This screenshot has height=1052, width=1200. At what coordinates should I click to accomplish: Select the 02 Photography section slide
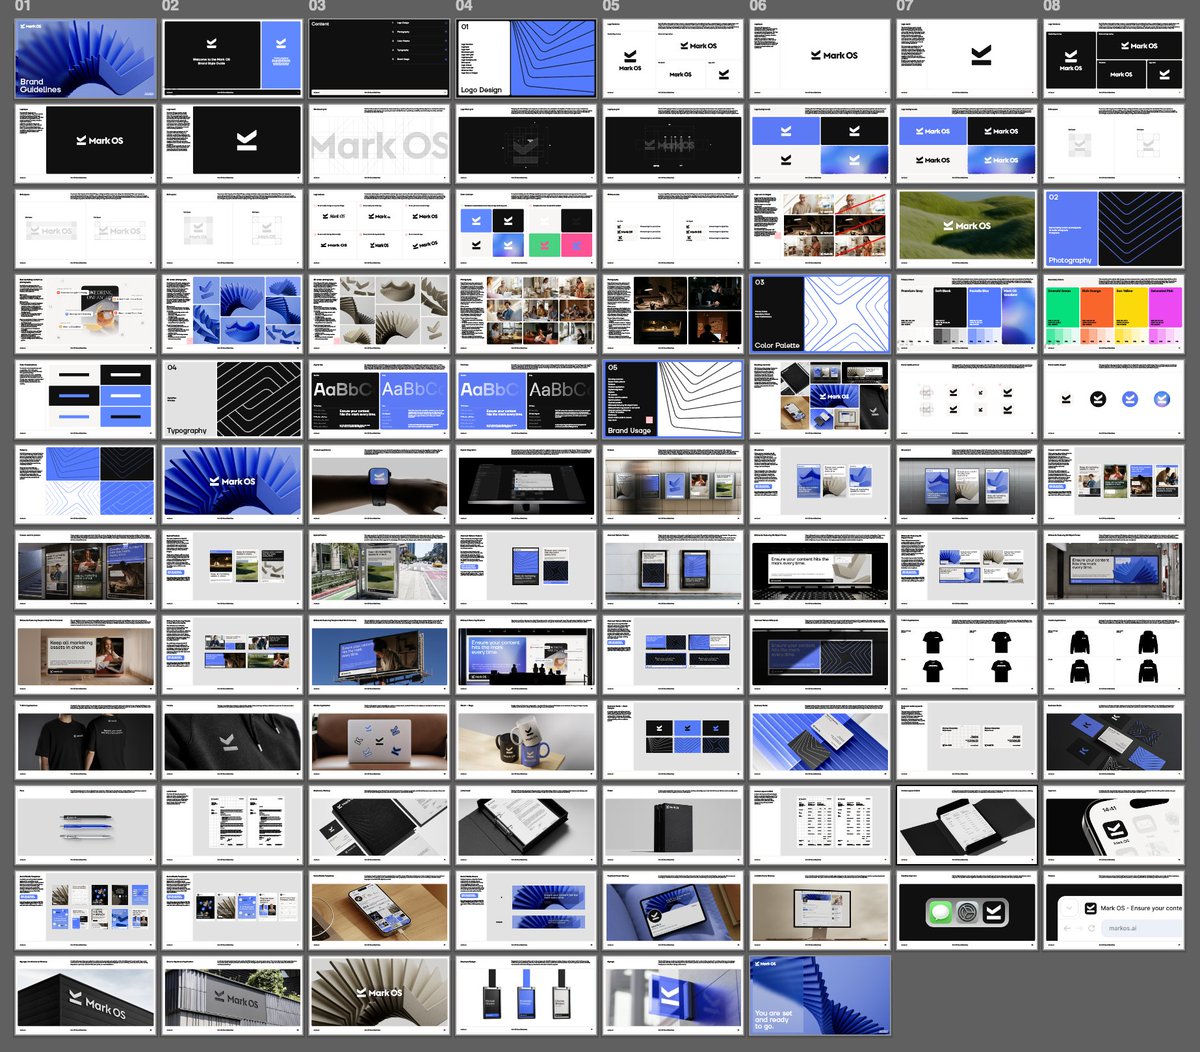(x=1114, y=229)
